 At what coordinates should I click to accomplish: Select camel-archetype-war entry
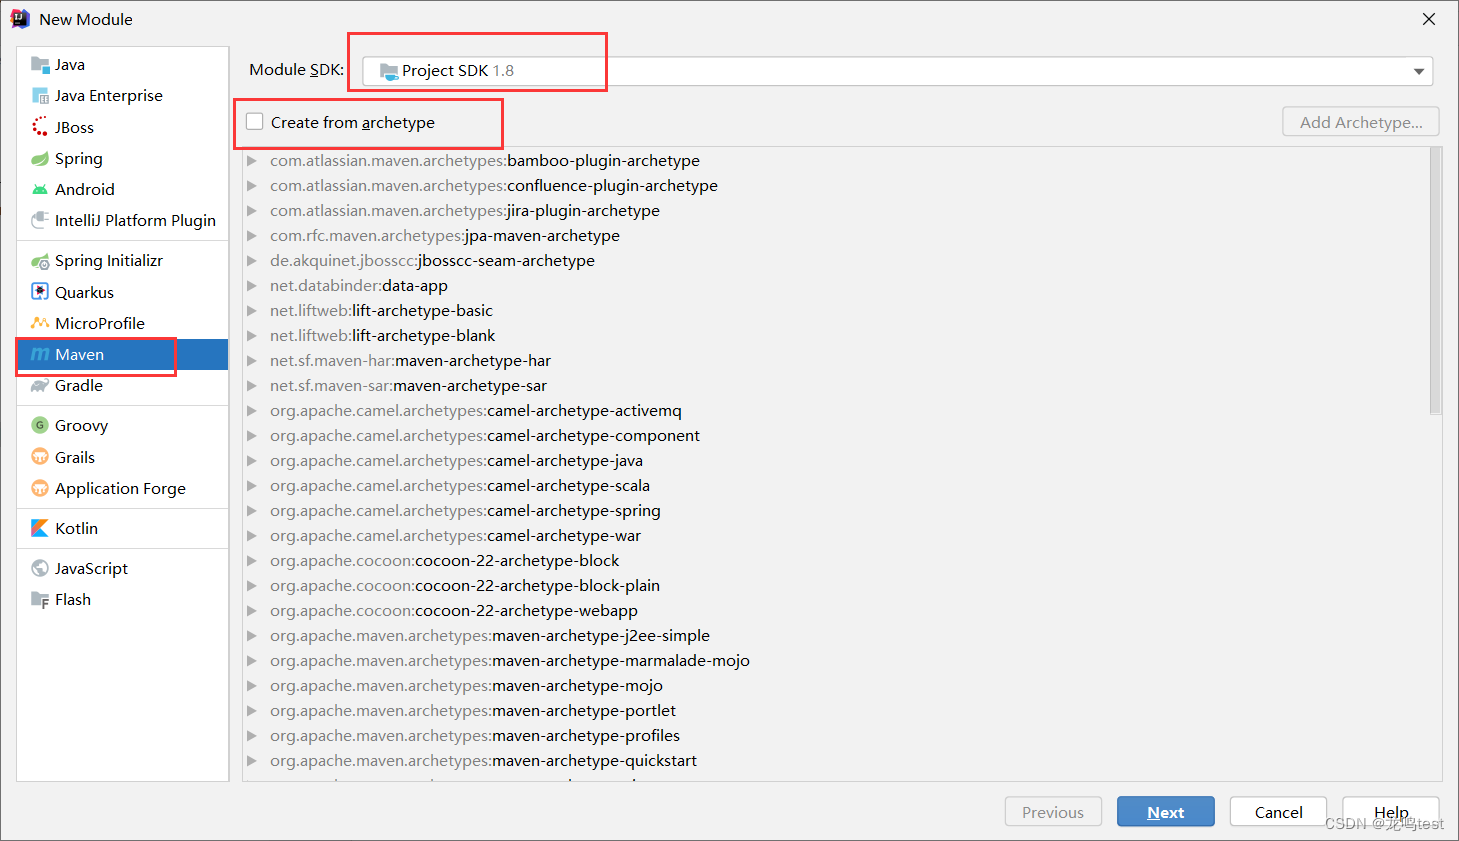click(455, 536)
